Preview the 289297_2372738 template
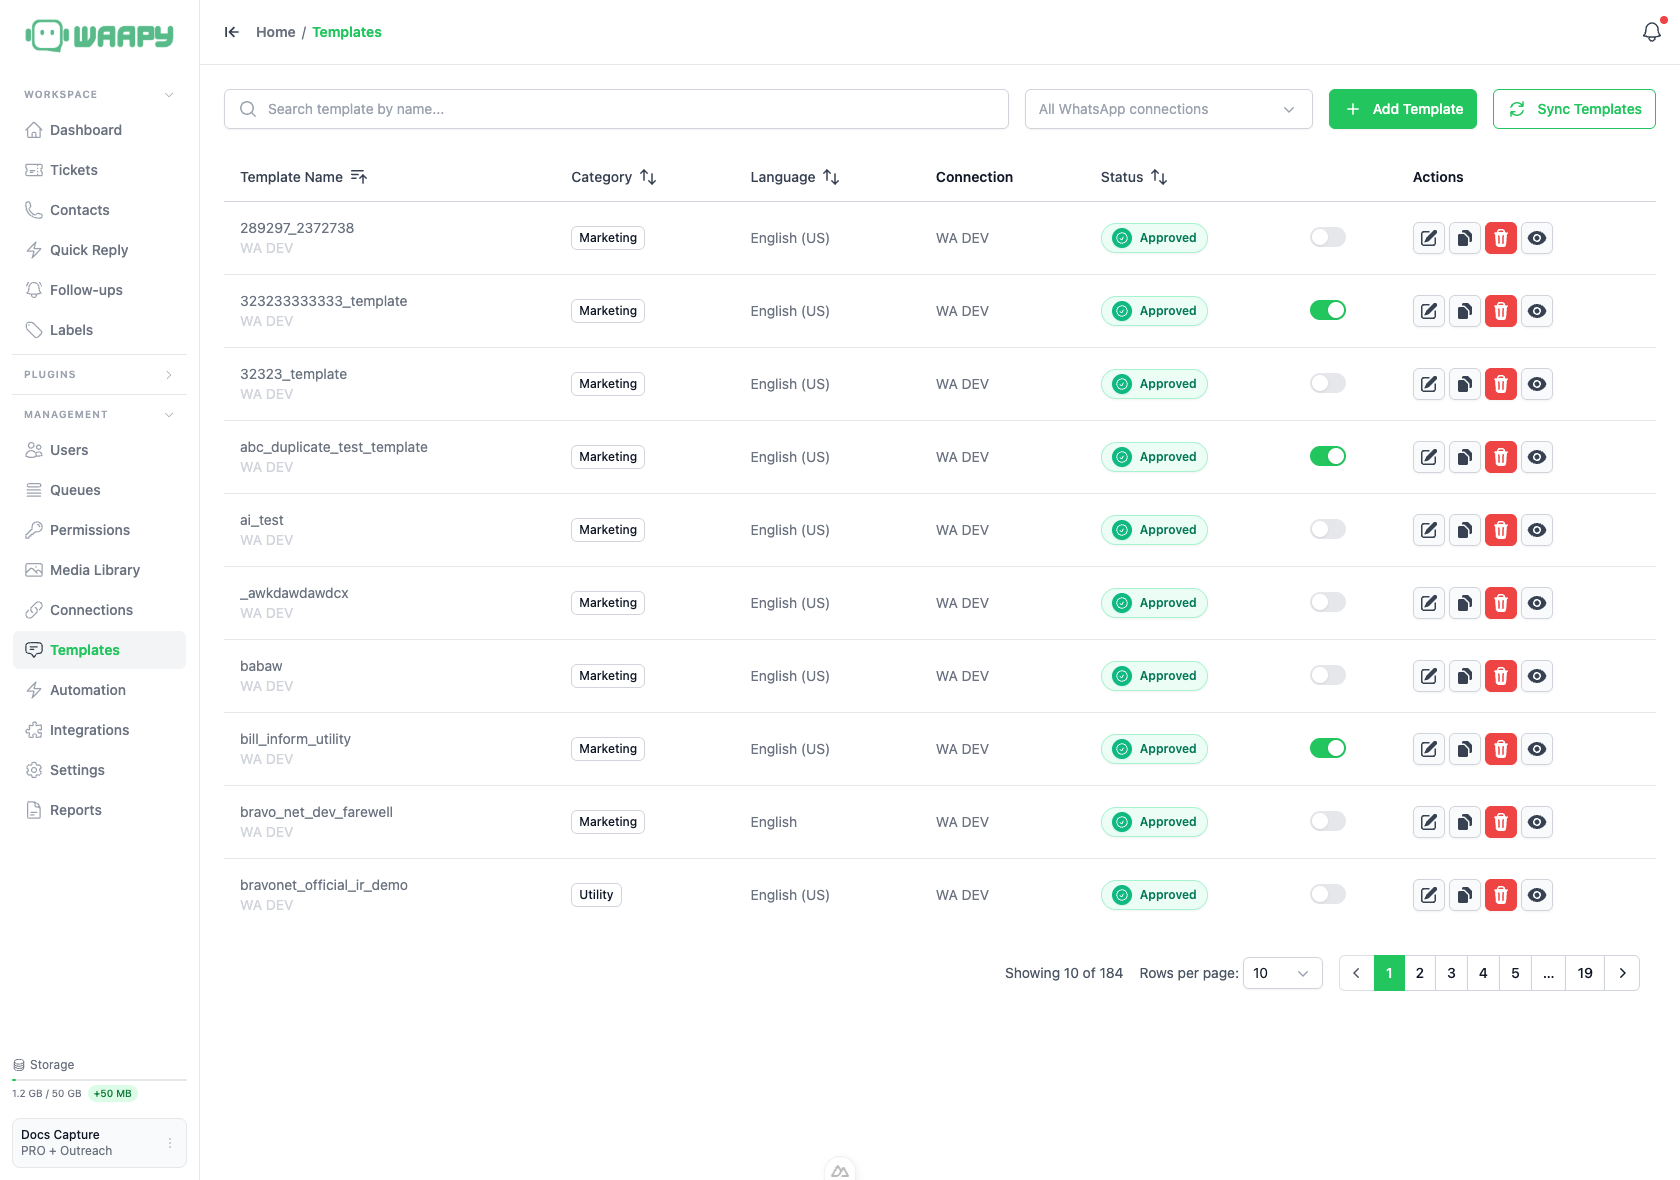The width and height of the screenshot is (1680, 1180). (x=1537, y=238)
